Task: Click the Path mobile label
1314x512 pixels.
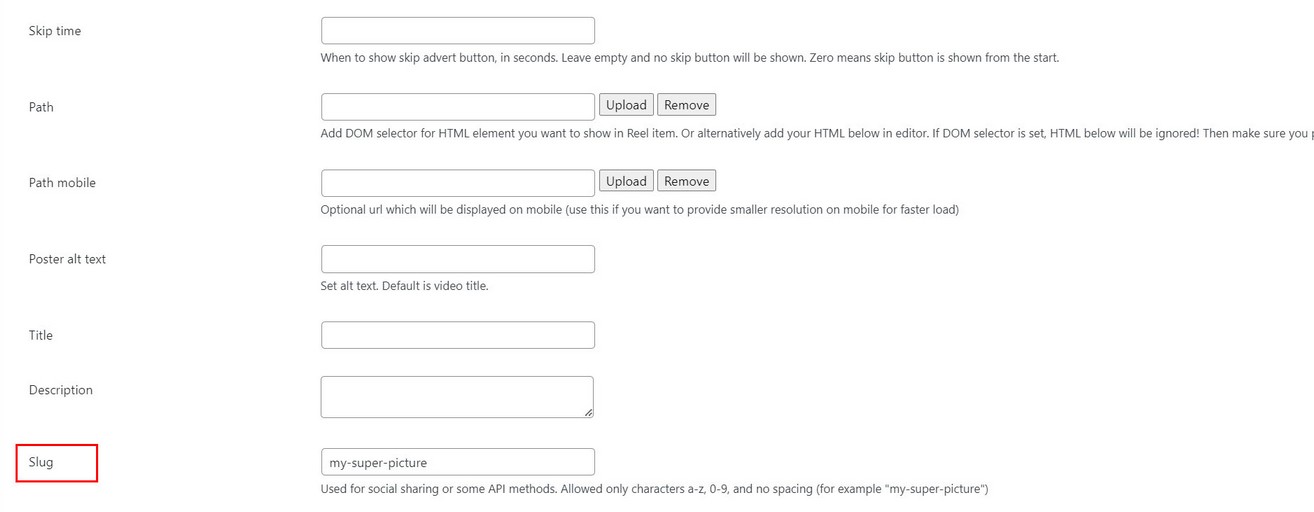Action: (62, 183)
